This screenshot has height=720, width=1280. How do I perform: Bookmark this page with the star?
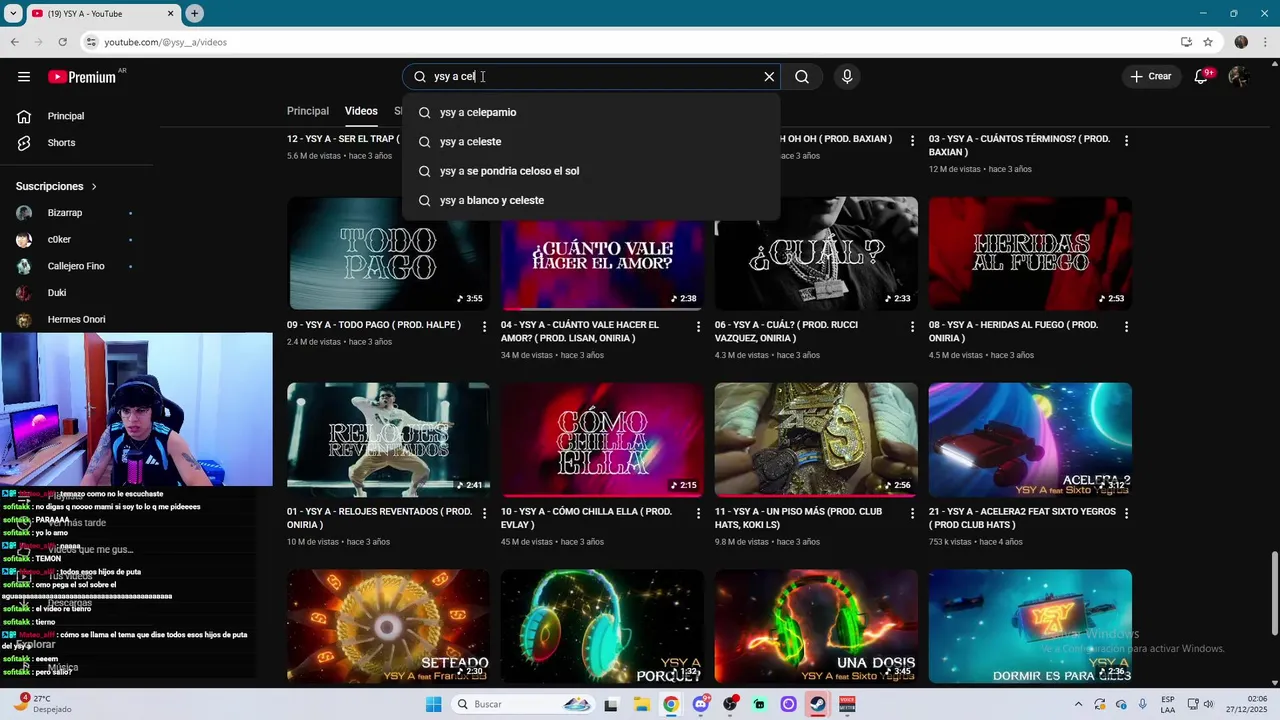(x=1208, y=42)
